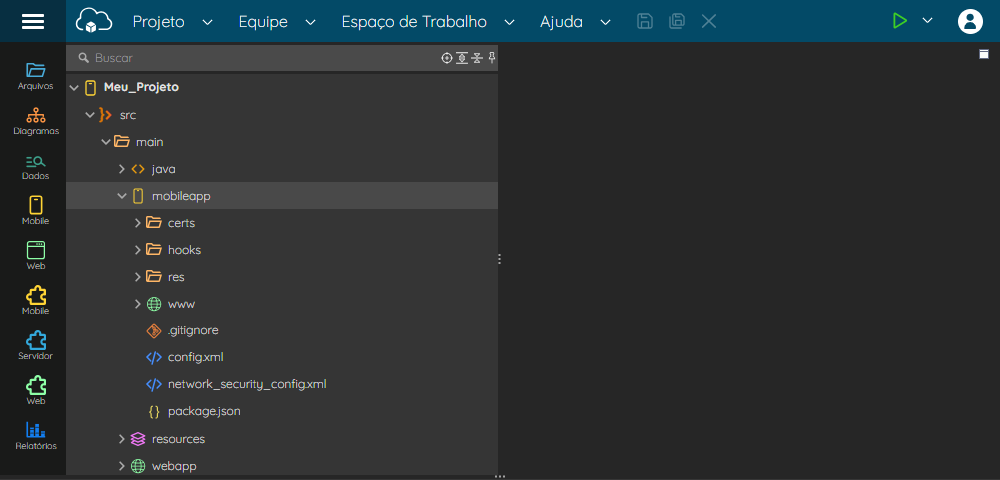
Task: Open the hamburger main menu
Action: tap(33, 21)
